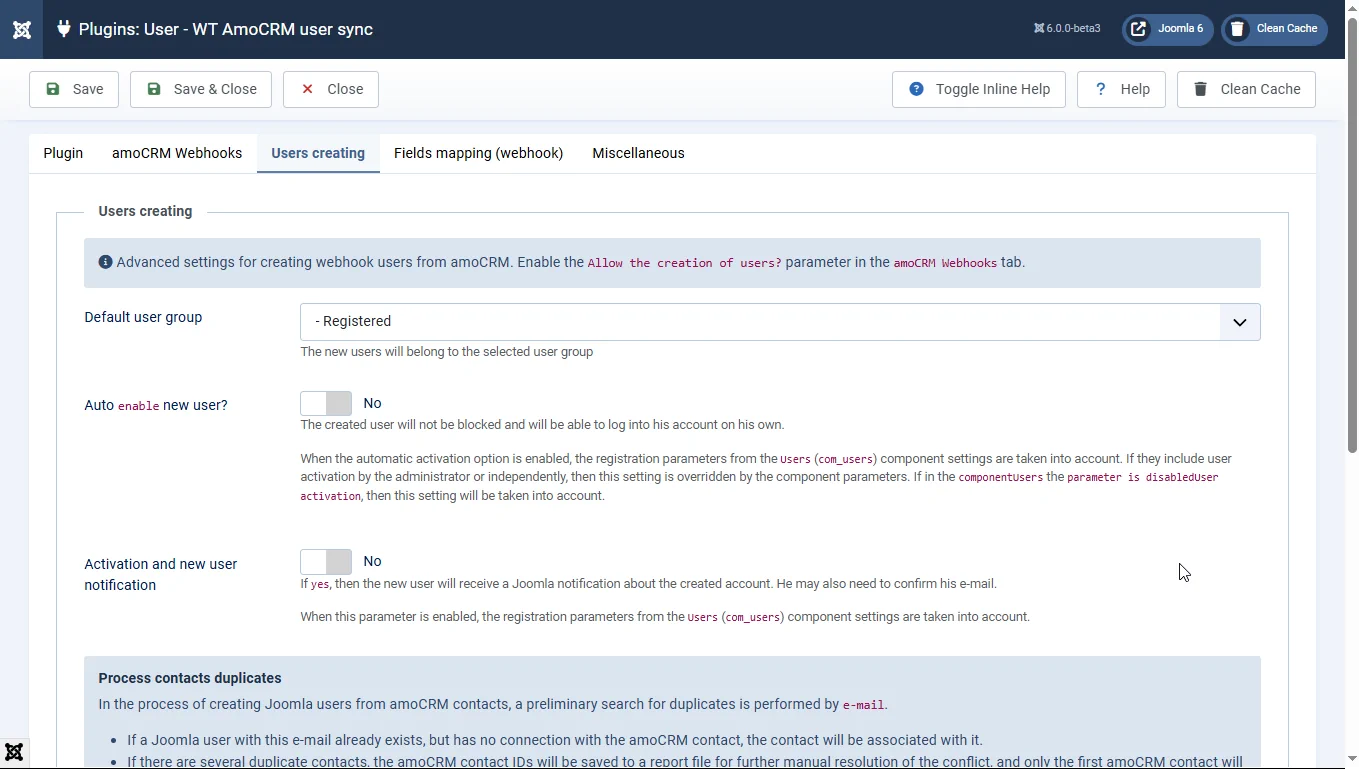Viewport: 1359px width, 769px height.
Task: Click the plug icon beside the Plugins title
Action: point(64,29)
